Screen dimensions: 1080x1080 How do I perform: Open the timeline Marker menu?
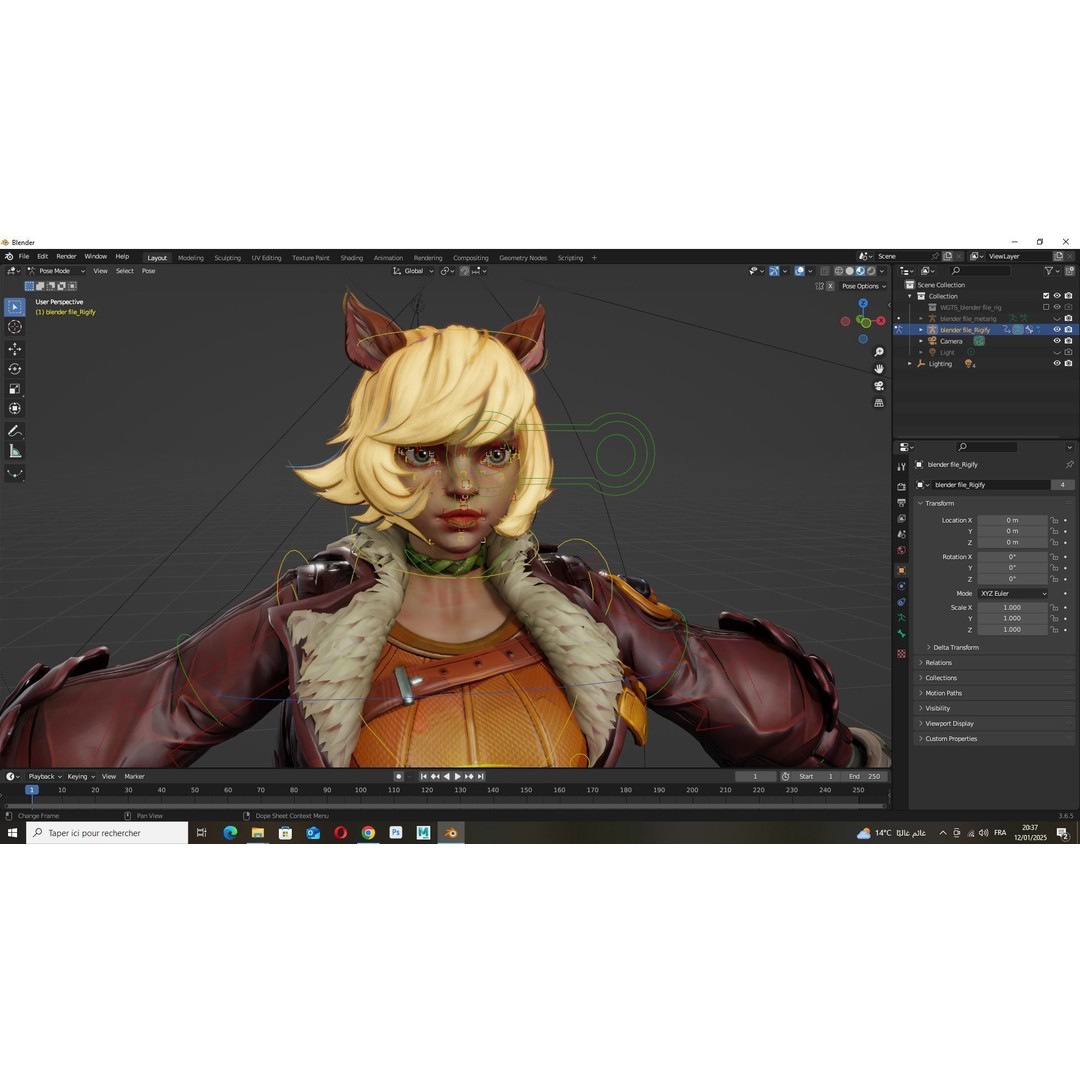coord(134,776)
